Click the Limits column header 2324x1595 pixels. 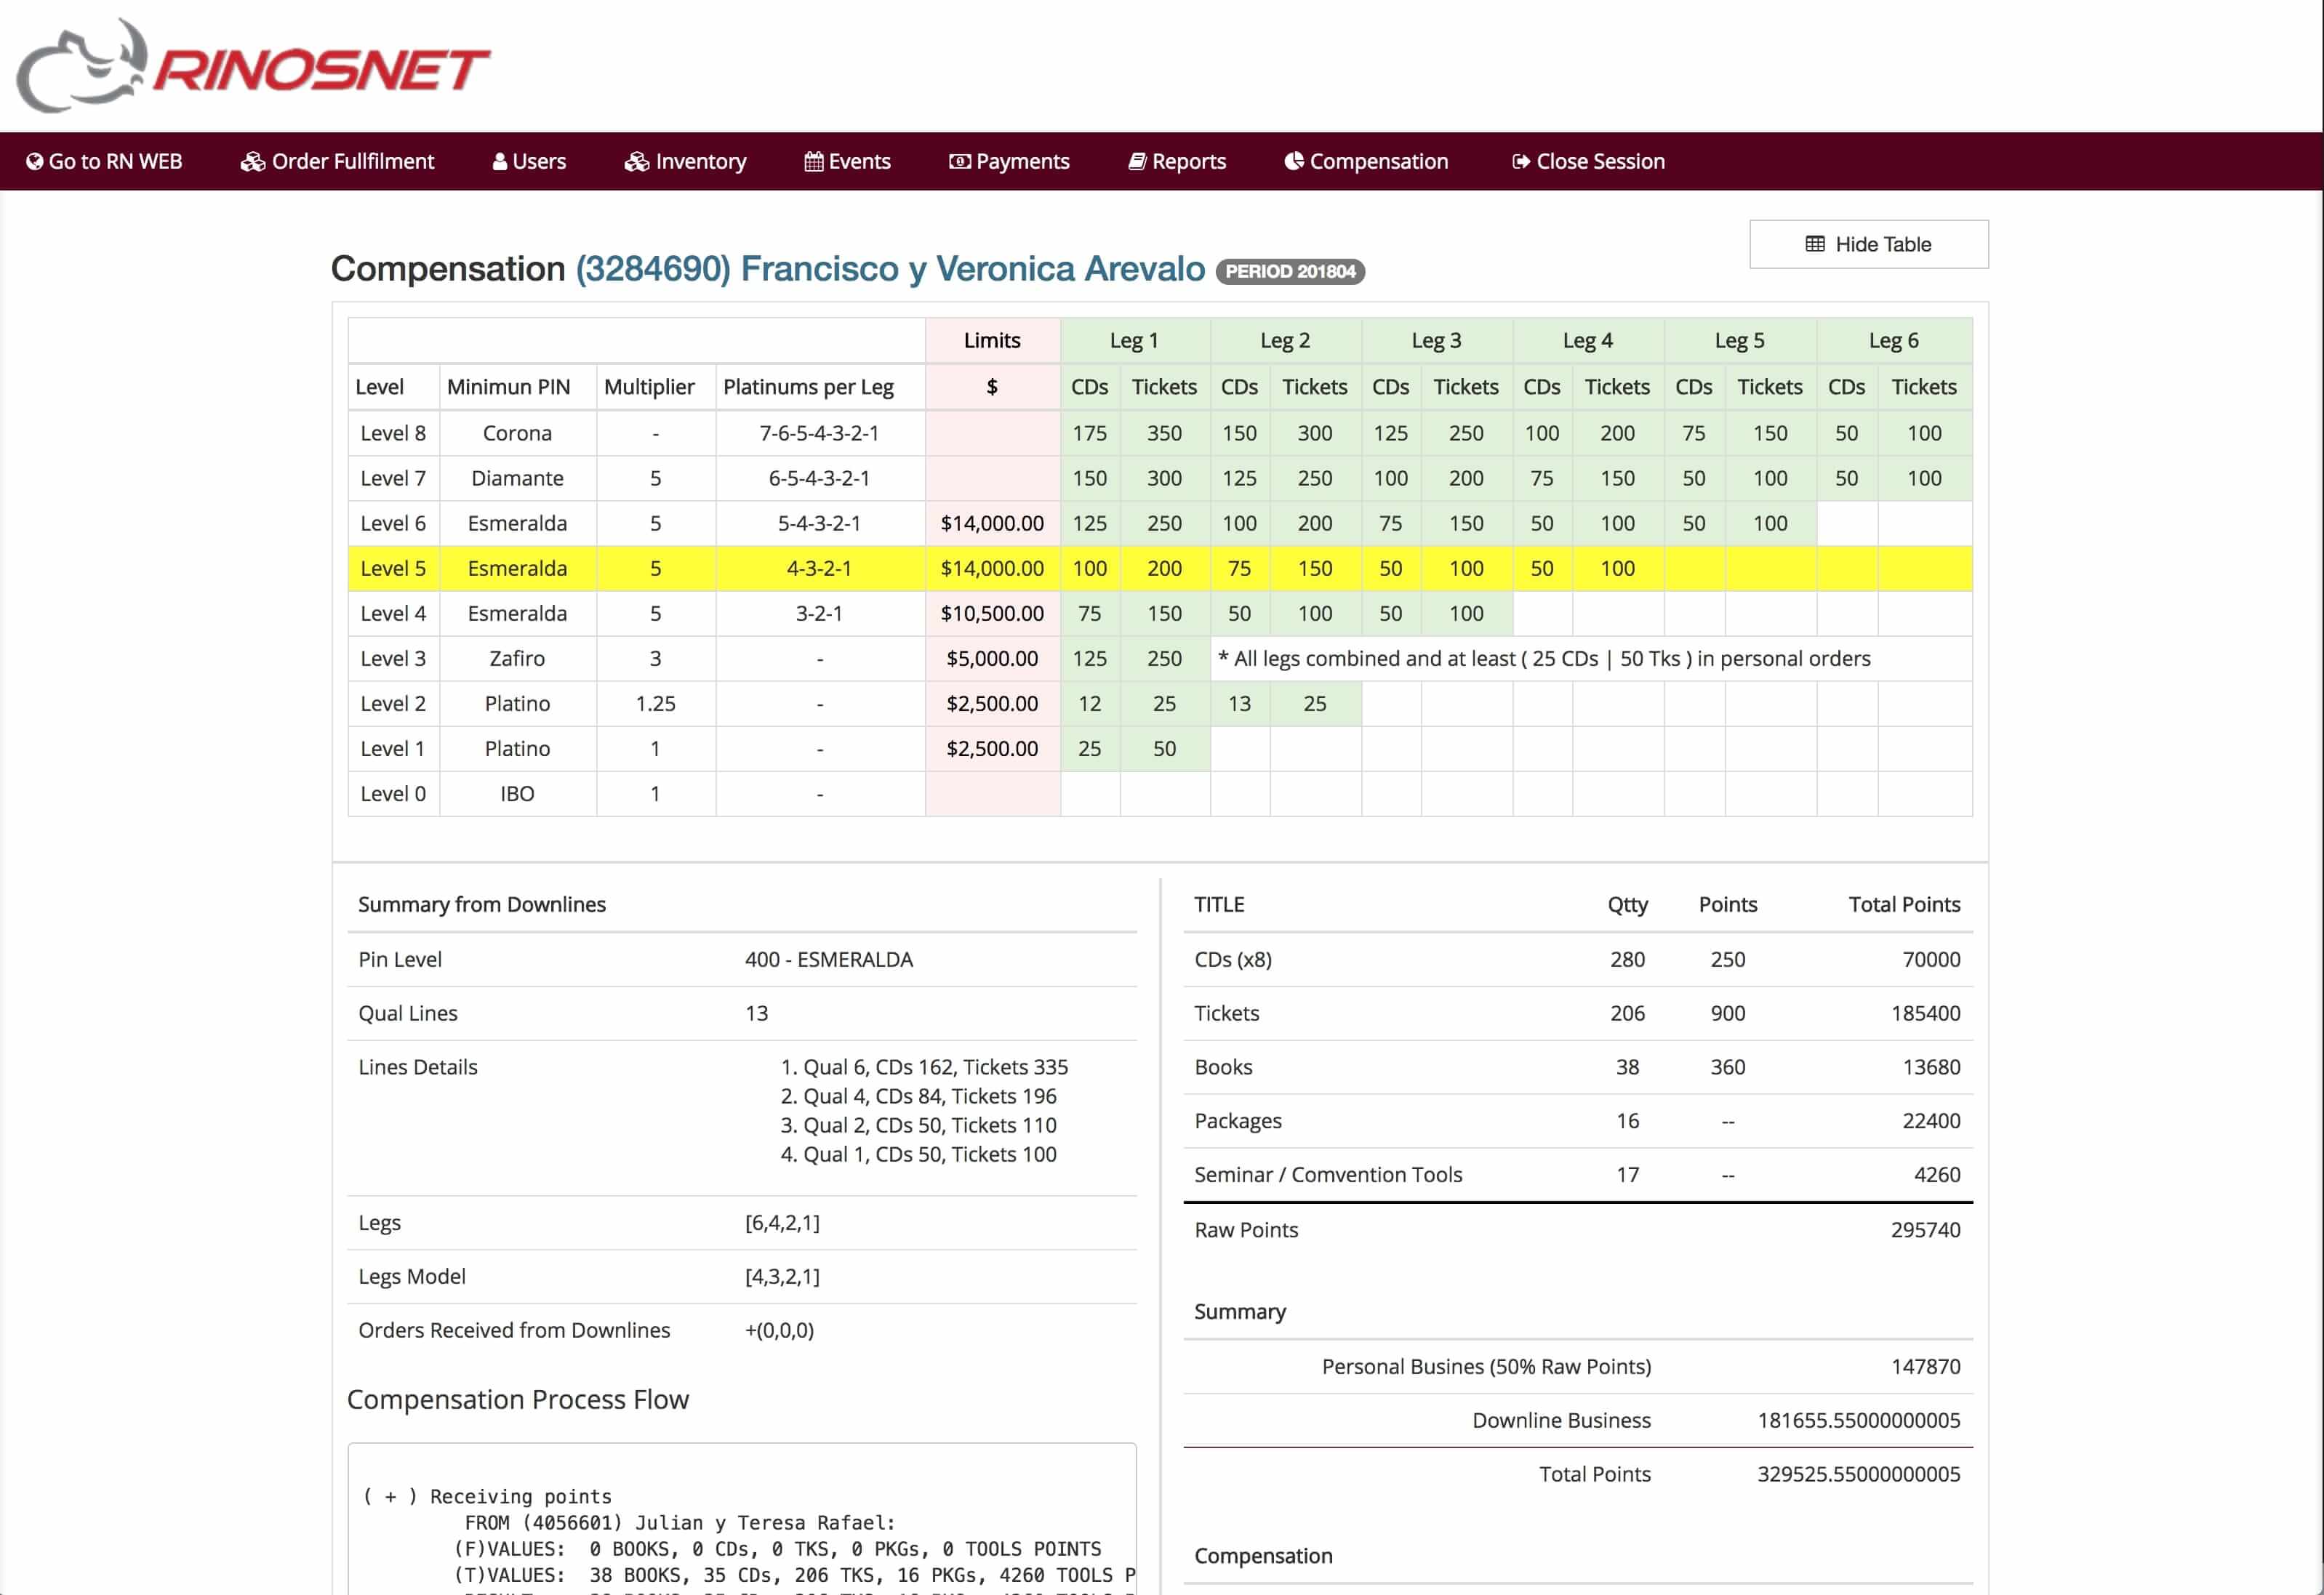point(992,340)
